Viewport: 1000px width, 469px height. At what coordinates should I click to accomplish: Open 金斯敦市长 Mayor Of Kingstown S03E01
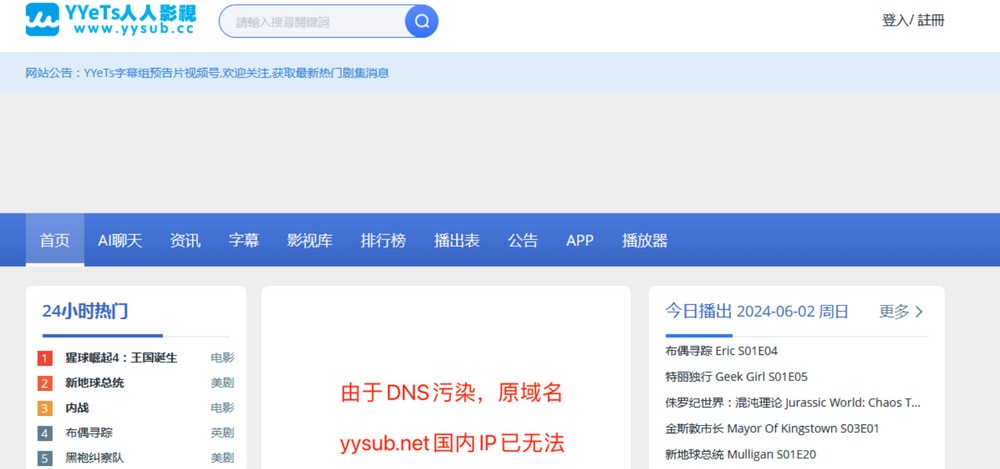point(772,429)
